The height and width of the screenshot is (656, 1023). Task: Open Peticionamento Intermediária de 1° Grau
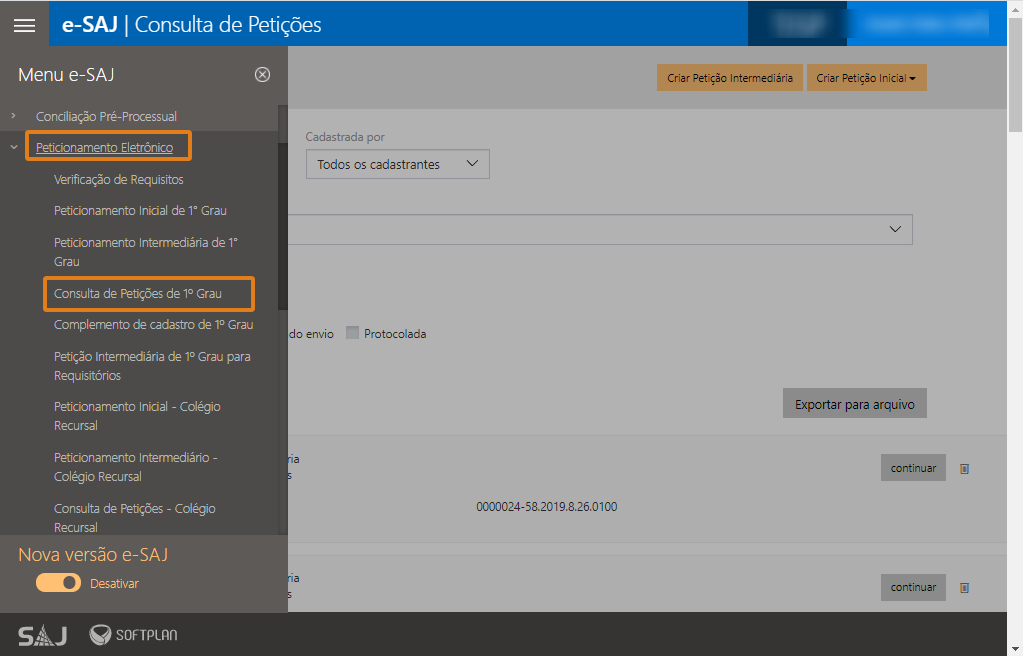(x=145, y=252)
